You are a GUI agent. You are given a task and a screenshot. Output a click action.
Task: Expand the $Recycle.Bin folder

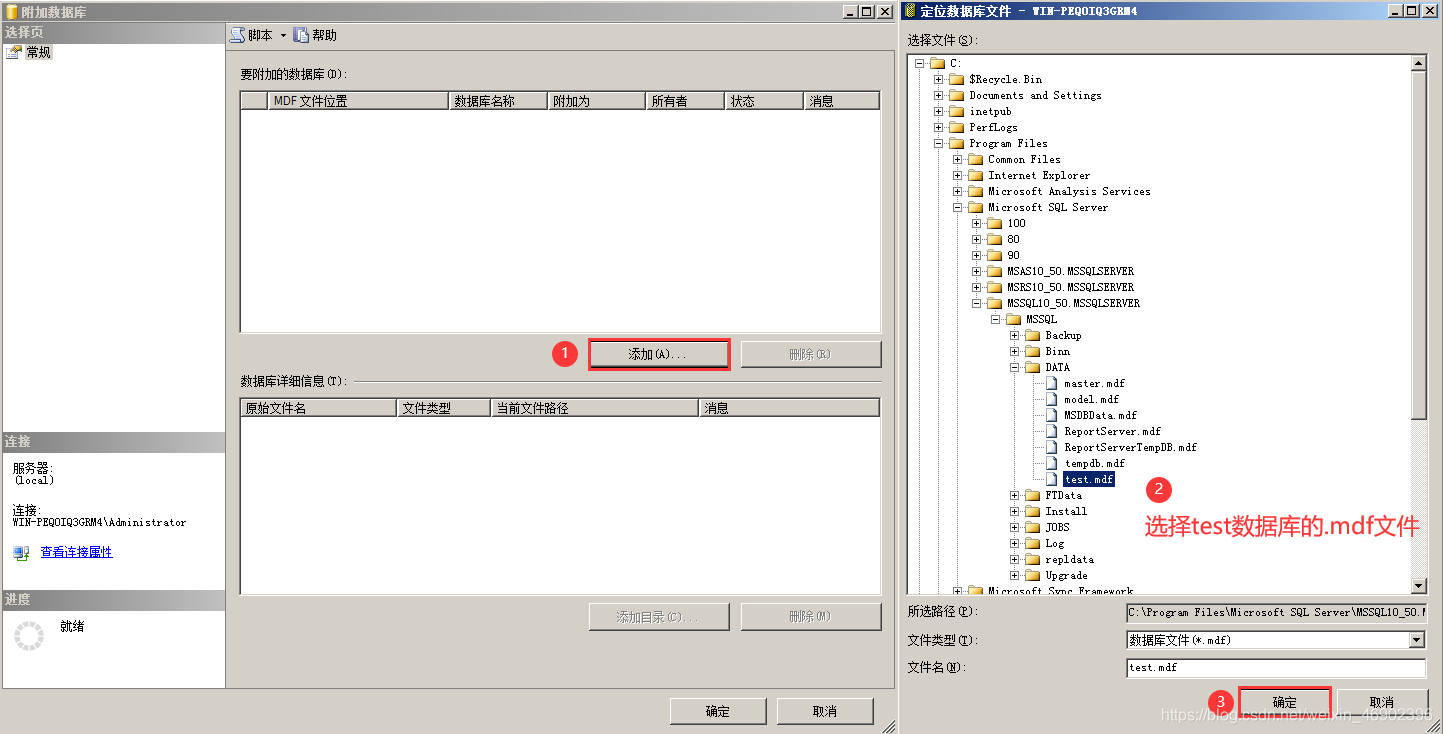tap(939, 79)
